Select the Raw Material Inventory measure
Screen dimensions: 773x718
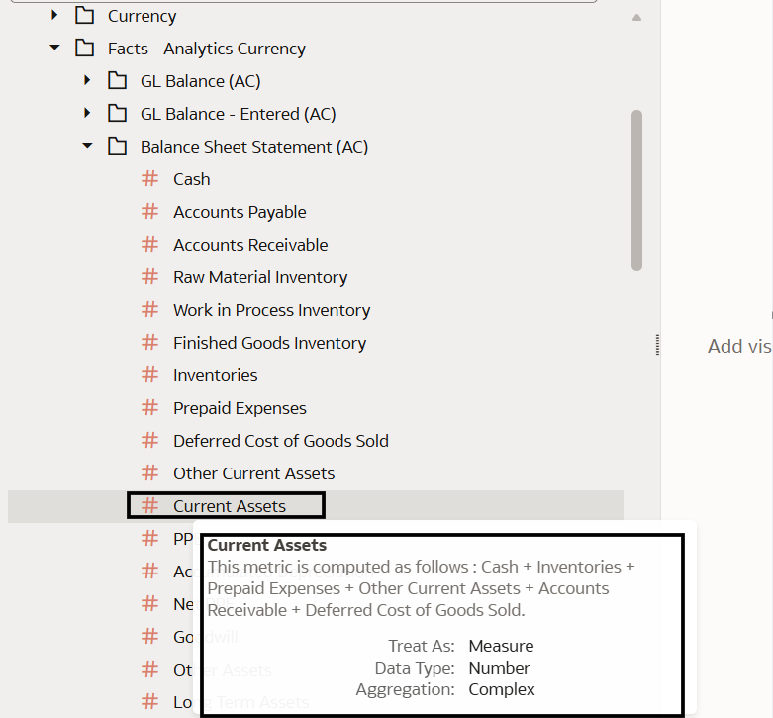[260, 277]
